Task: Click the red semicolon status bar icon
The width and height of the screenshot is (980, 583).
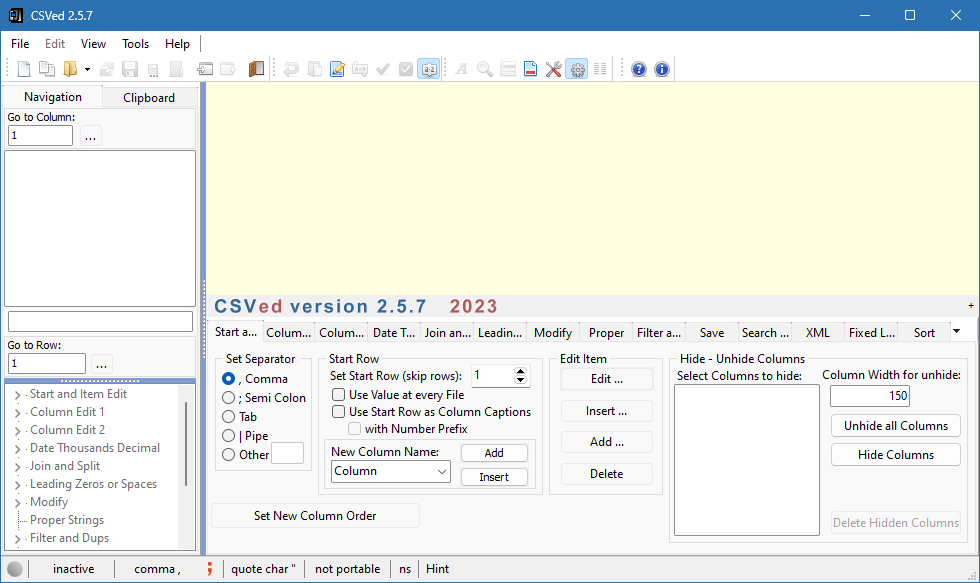Action: click(x=209, y=569)
